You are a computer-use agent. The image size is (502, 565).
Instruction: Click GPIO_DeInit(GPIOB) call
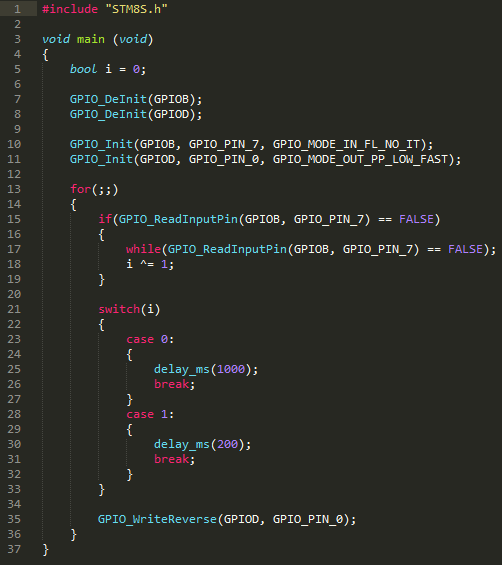tap(136, 99)
